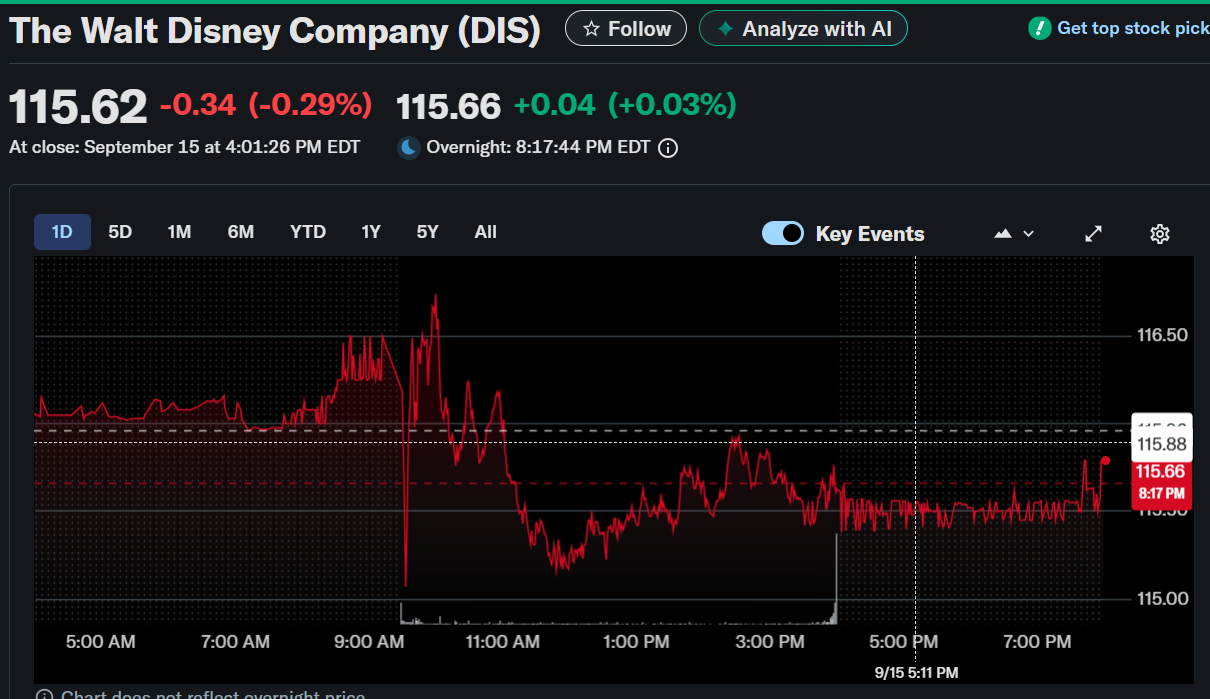Click the 9/15 5:11 PM crosshair time label
Screen dimensions: 1210x699
[916, 672]
